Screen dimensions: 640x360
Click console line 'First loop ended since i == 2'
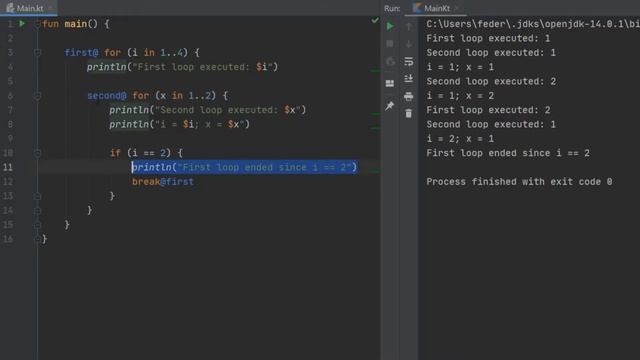[x=508, y=153]
